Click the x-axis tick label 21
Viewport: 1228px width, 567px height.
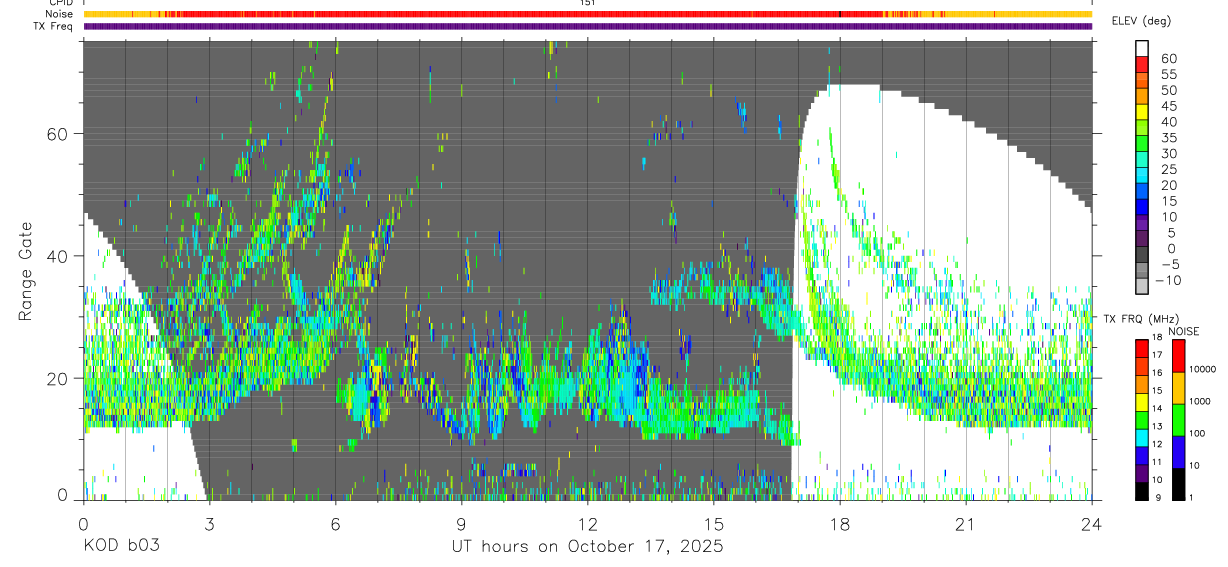click(966, 525)
